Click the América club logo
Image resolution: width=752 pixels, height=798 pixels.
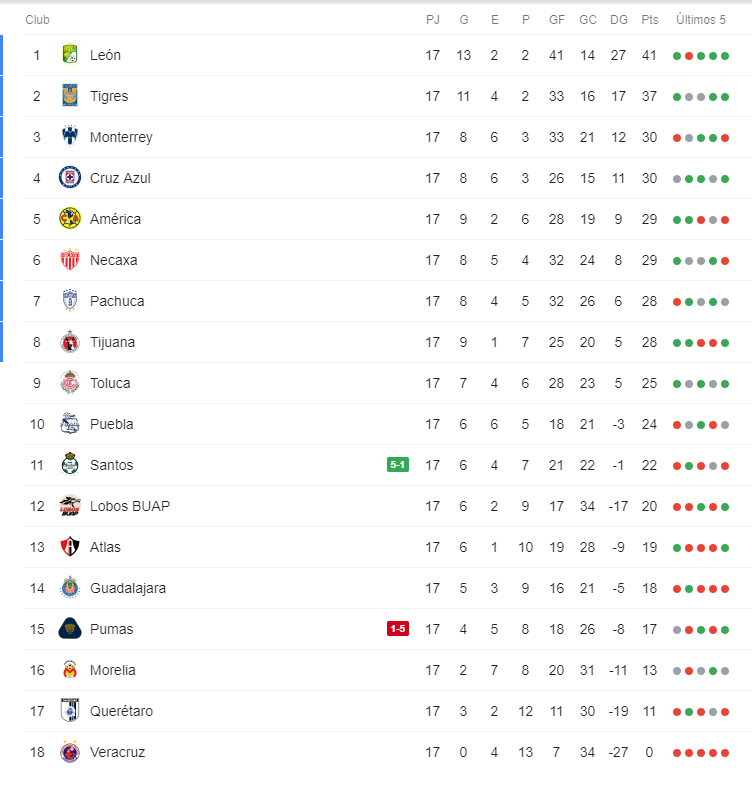(x=69, y=219)
